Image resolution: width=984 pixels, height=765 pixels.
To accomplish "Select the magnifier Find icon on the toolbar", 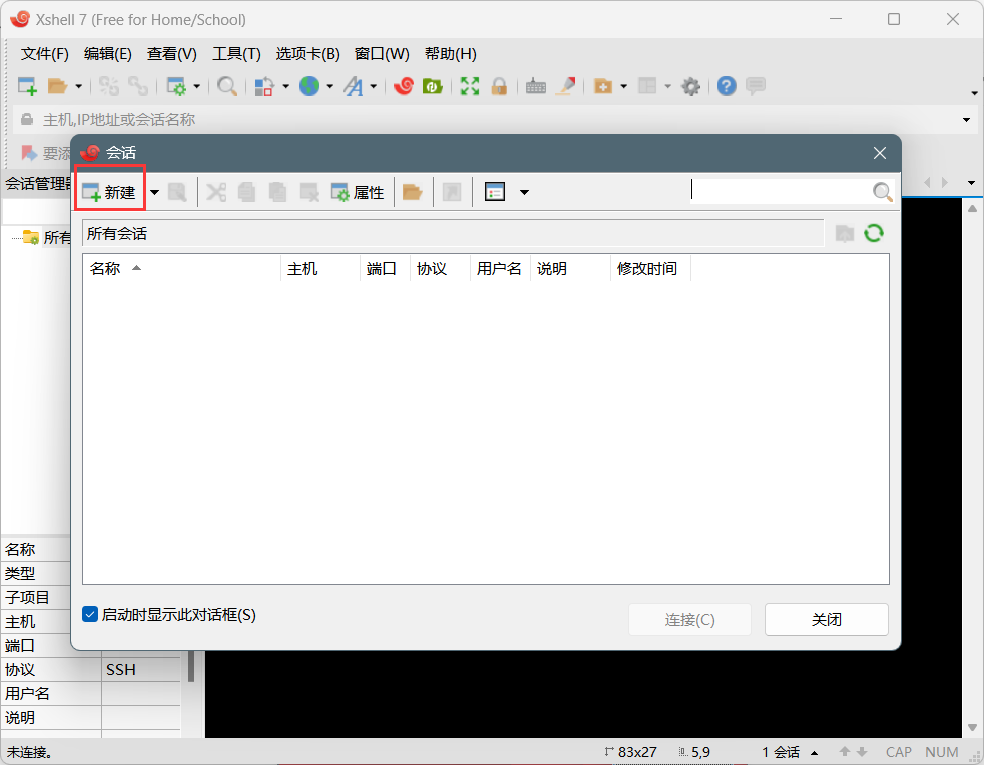I will (x=226, y=86).
